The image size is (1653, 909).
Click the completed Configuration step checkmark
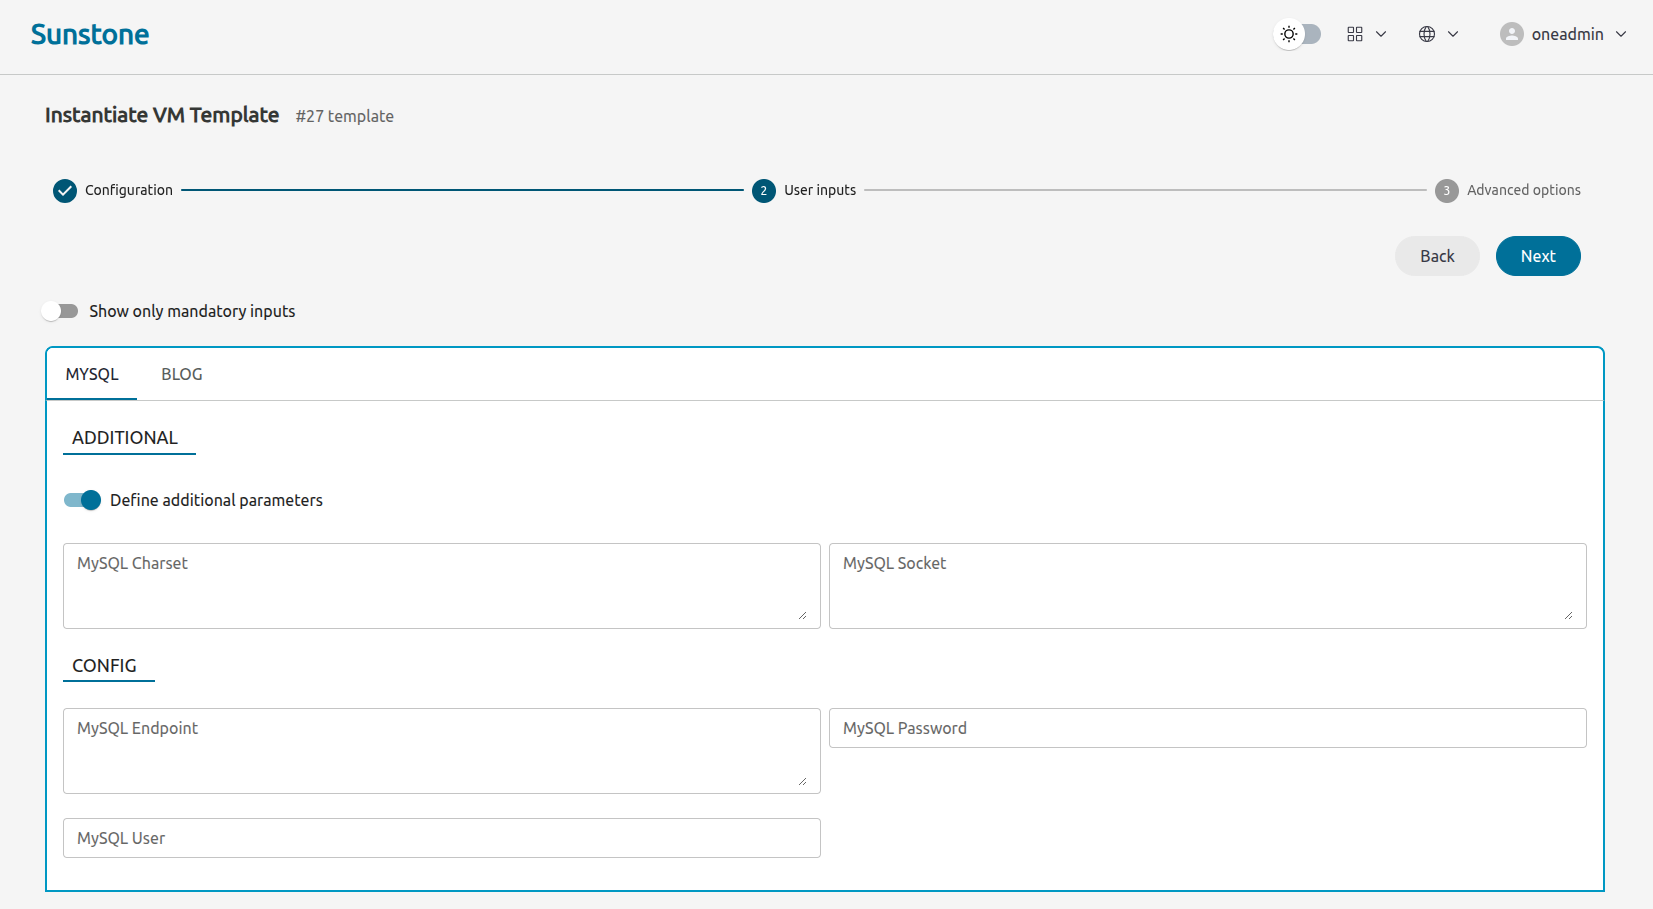click(x=64, y=190)
